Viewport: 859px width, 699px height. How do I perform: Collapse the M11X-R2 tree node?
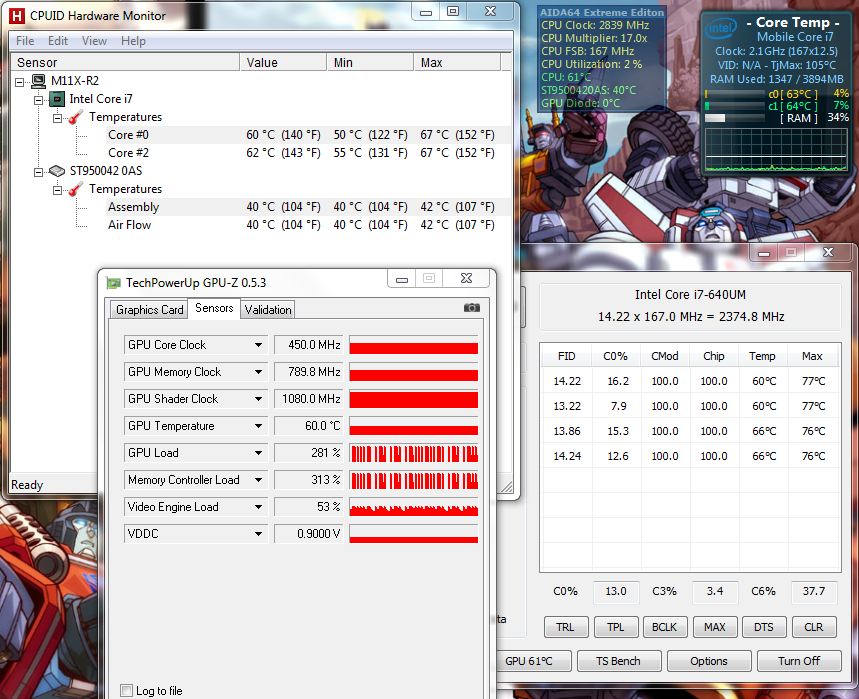(x=20, y=82)
